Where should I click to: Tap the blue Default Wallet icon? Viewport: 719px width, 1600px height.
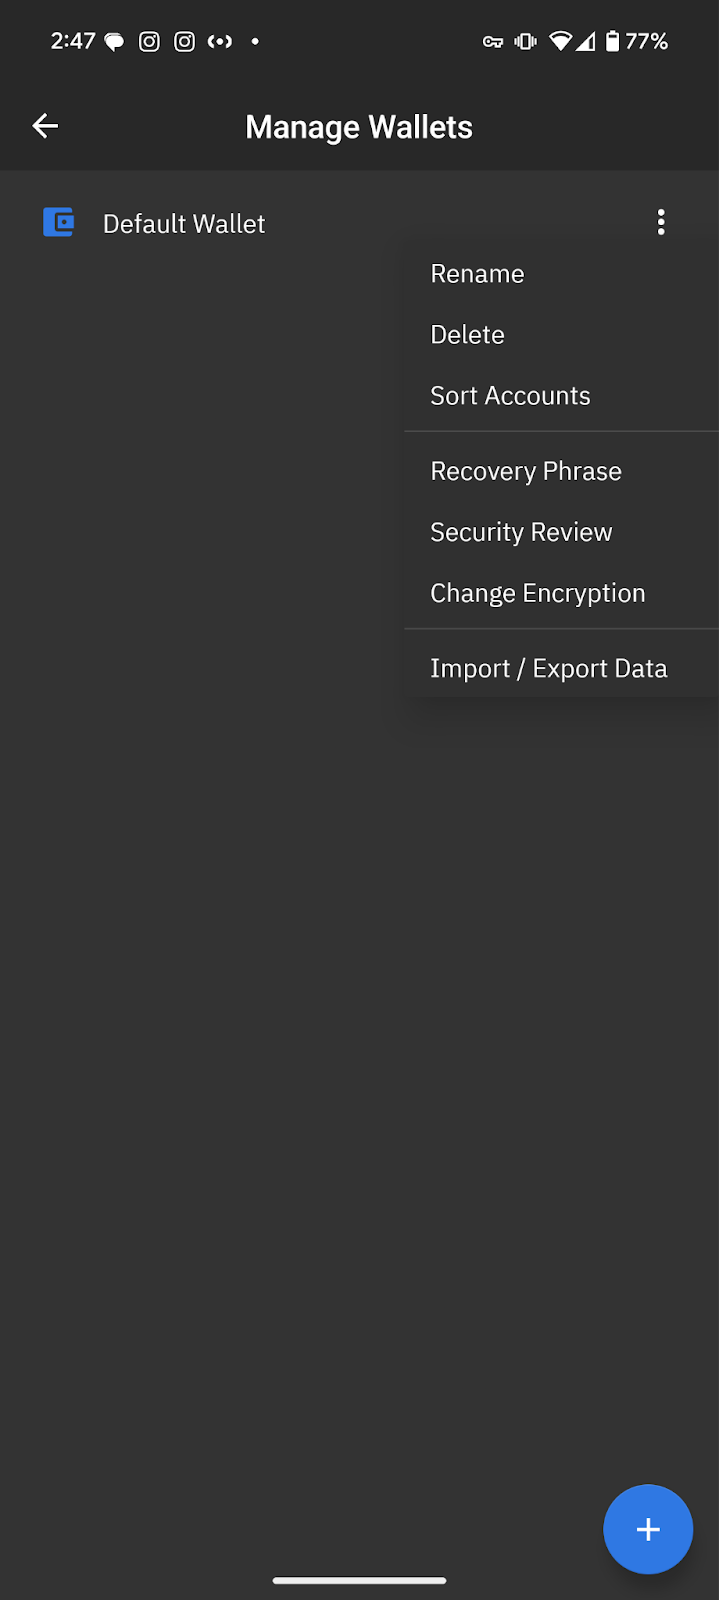tap(59, 222)
